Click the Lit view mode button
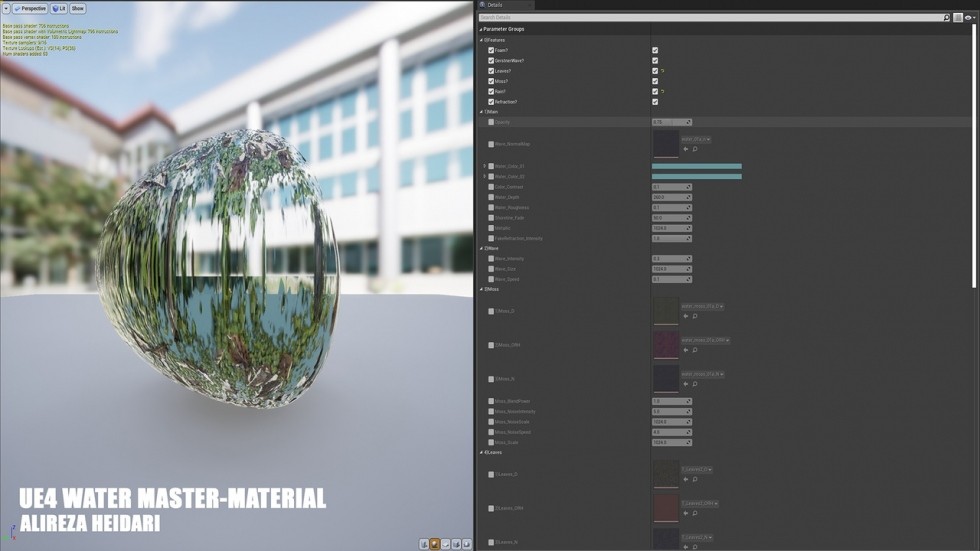Image resolution: width=980 pixels, height=551 pixels. coord(58,8)
